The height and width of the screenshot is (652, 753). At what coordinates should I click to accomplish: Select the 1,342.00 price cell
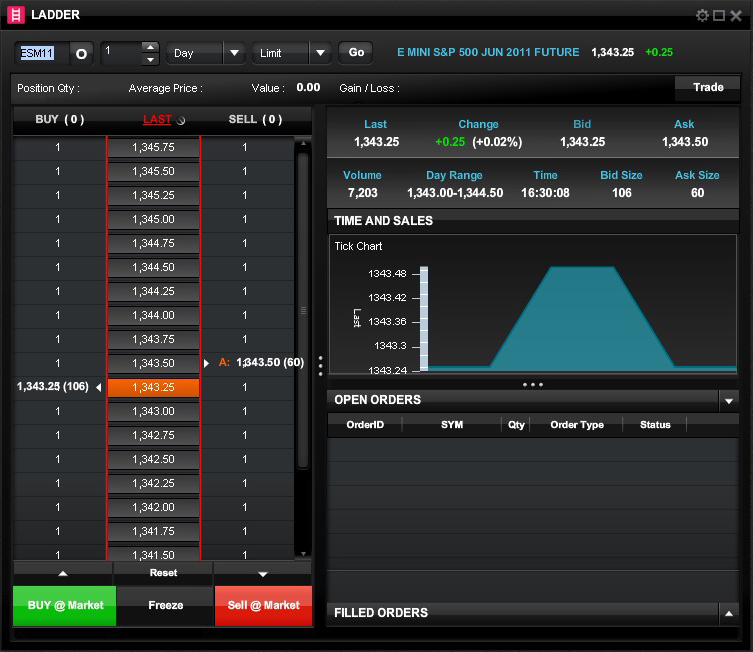pyautogui.click(x=154, y=507)
